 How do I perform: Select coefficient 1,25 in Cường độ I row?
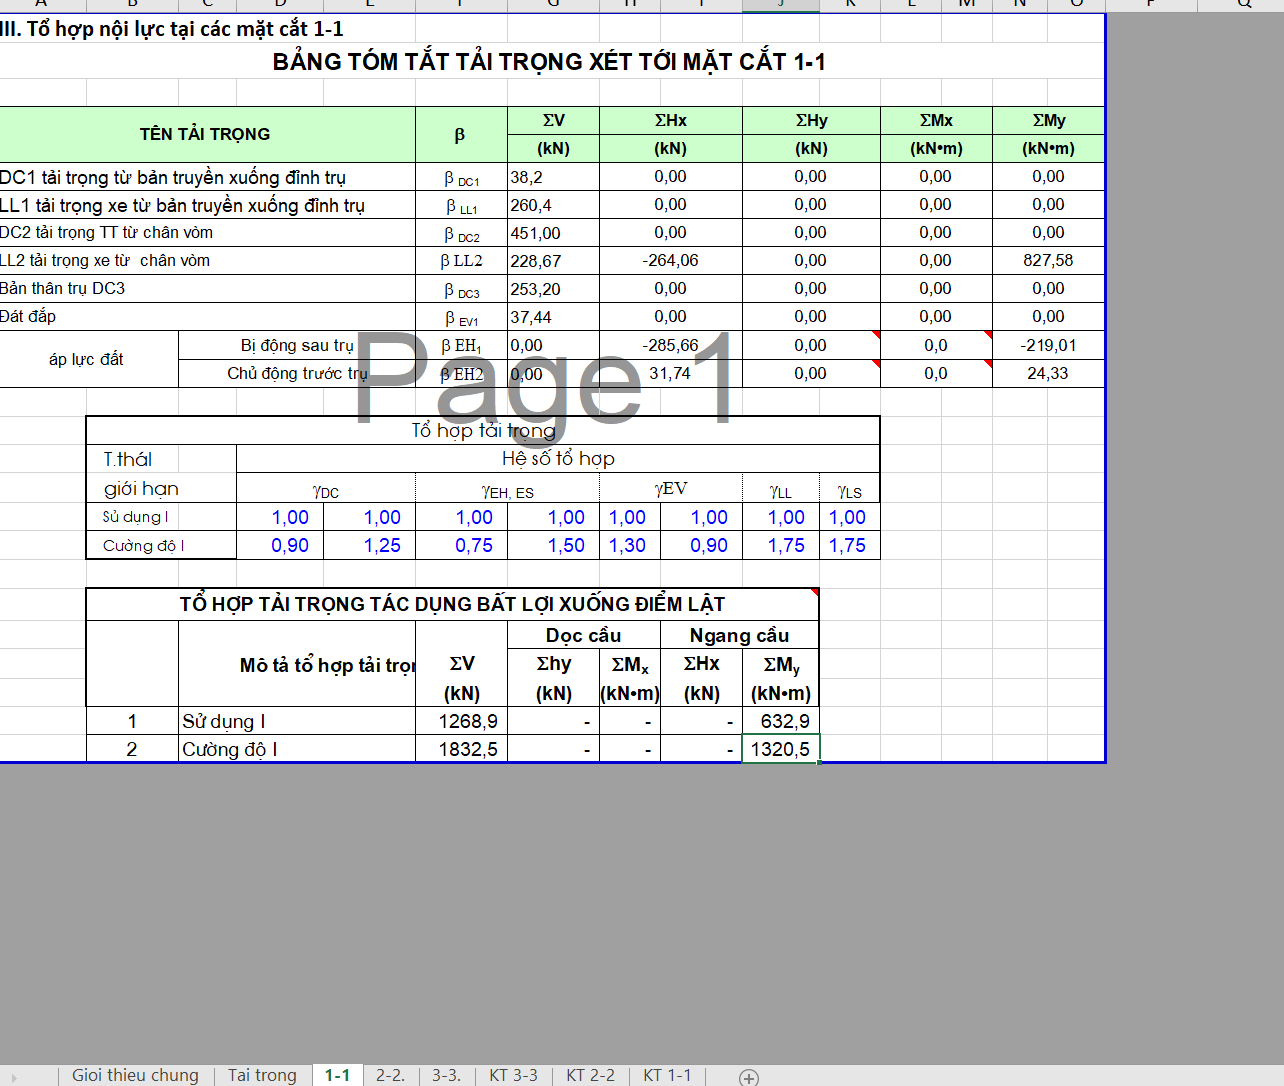coord(369,545)
